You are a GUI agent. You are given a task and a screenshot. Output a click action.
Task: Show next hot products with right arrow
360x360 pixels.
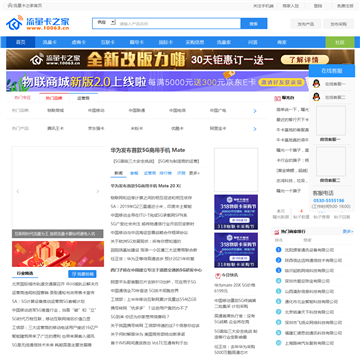click(x=255, y=129)
